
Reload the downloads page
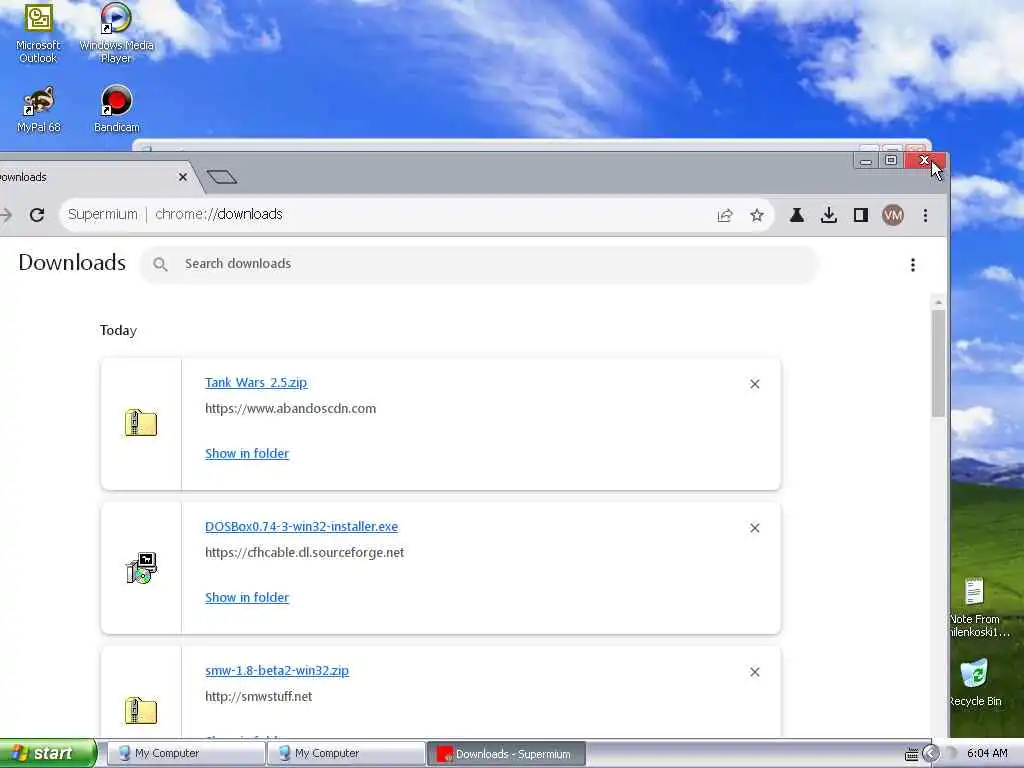(37, 215)
